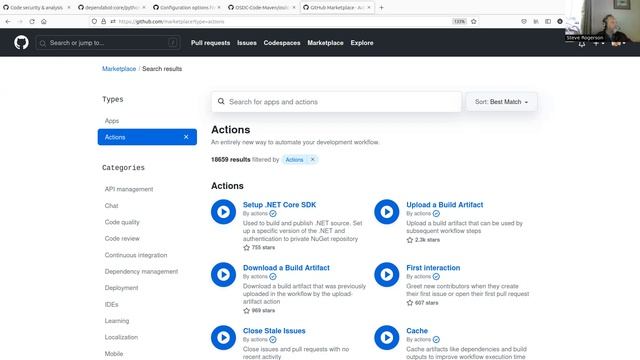
Task: Open the Sort: Best Match dropdown
Action: [x=501, y=102]
